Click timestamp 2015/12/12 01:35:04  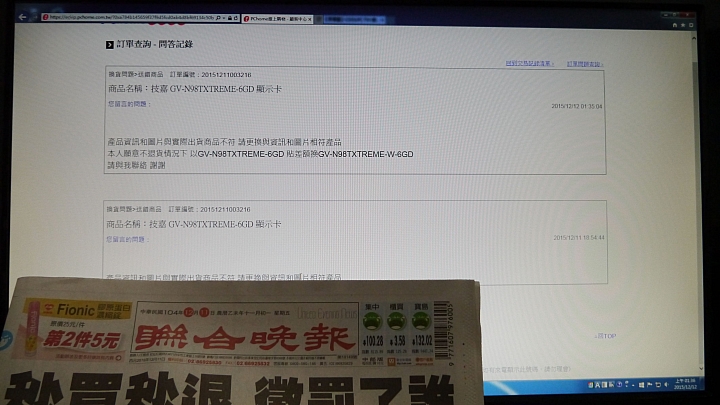pos(577,106)
